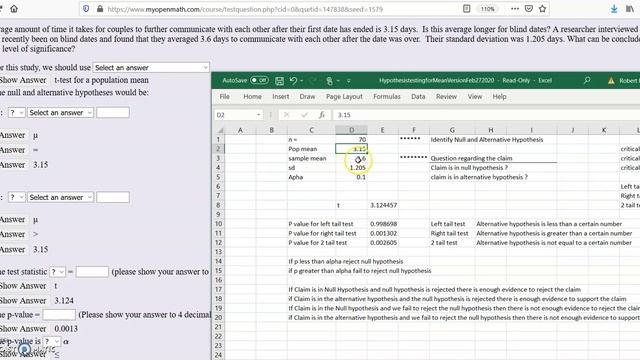Click the first hypothesis value input box
640x360 pixels.
coord(113,113)
